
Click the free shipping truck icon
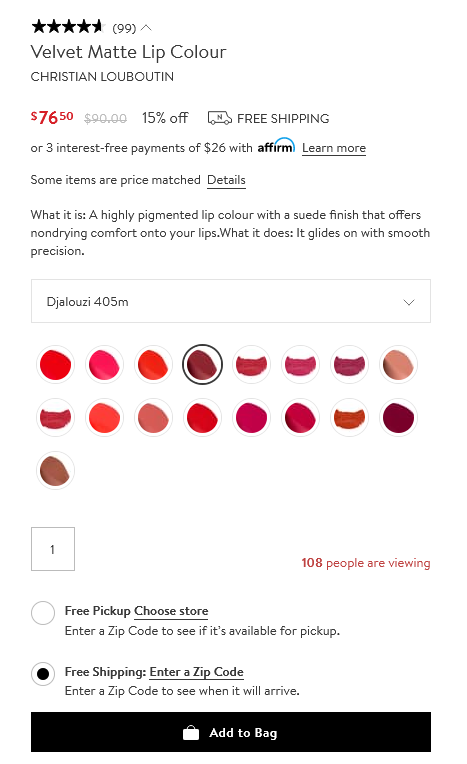219,118
